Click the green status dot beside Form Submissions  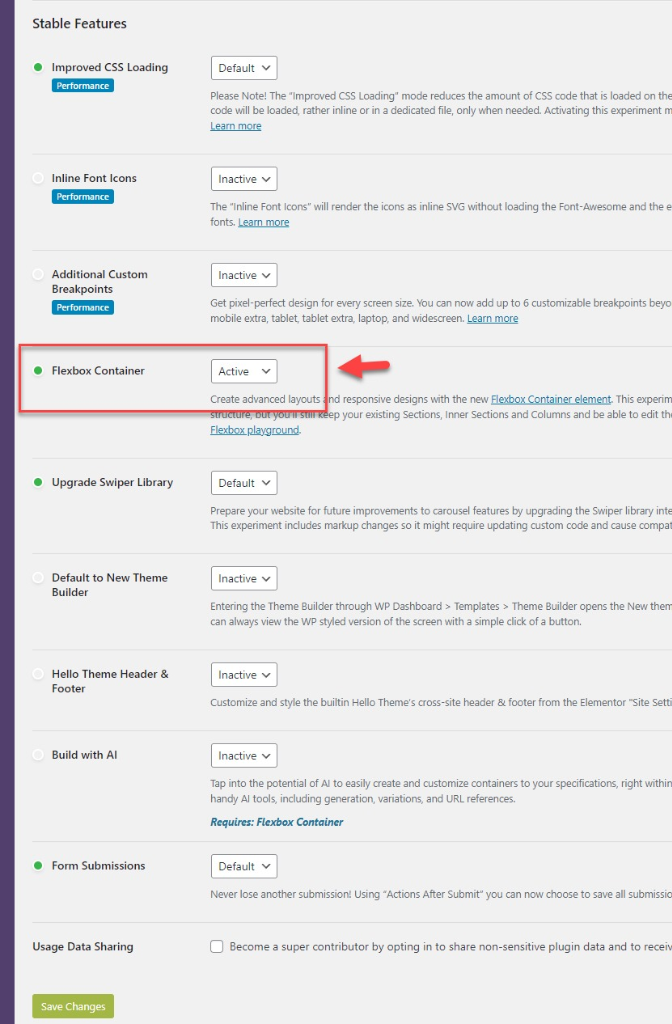tap(38, 865)
